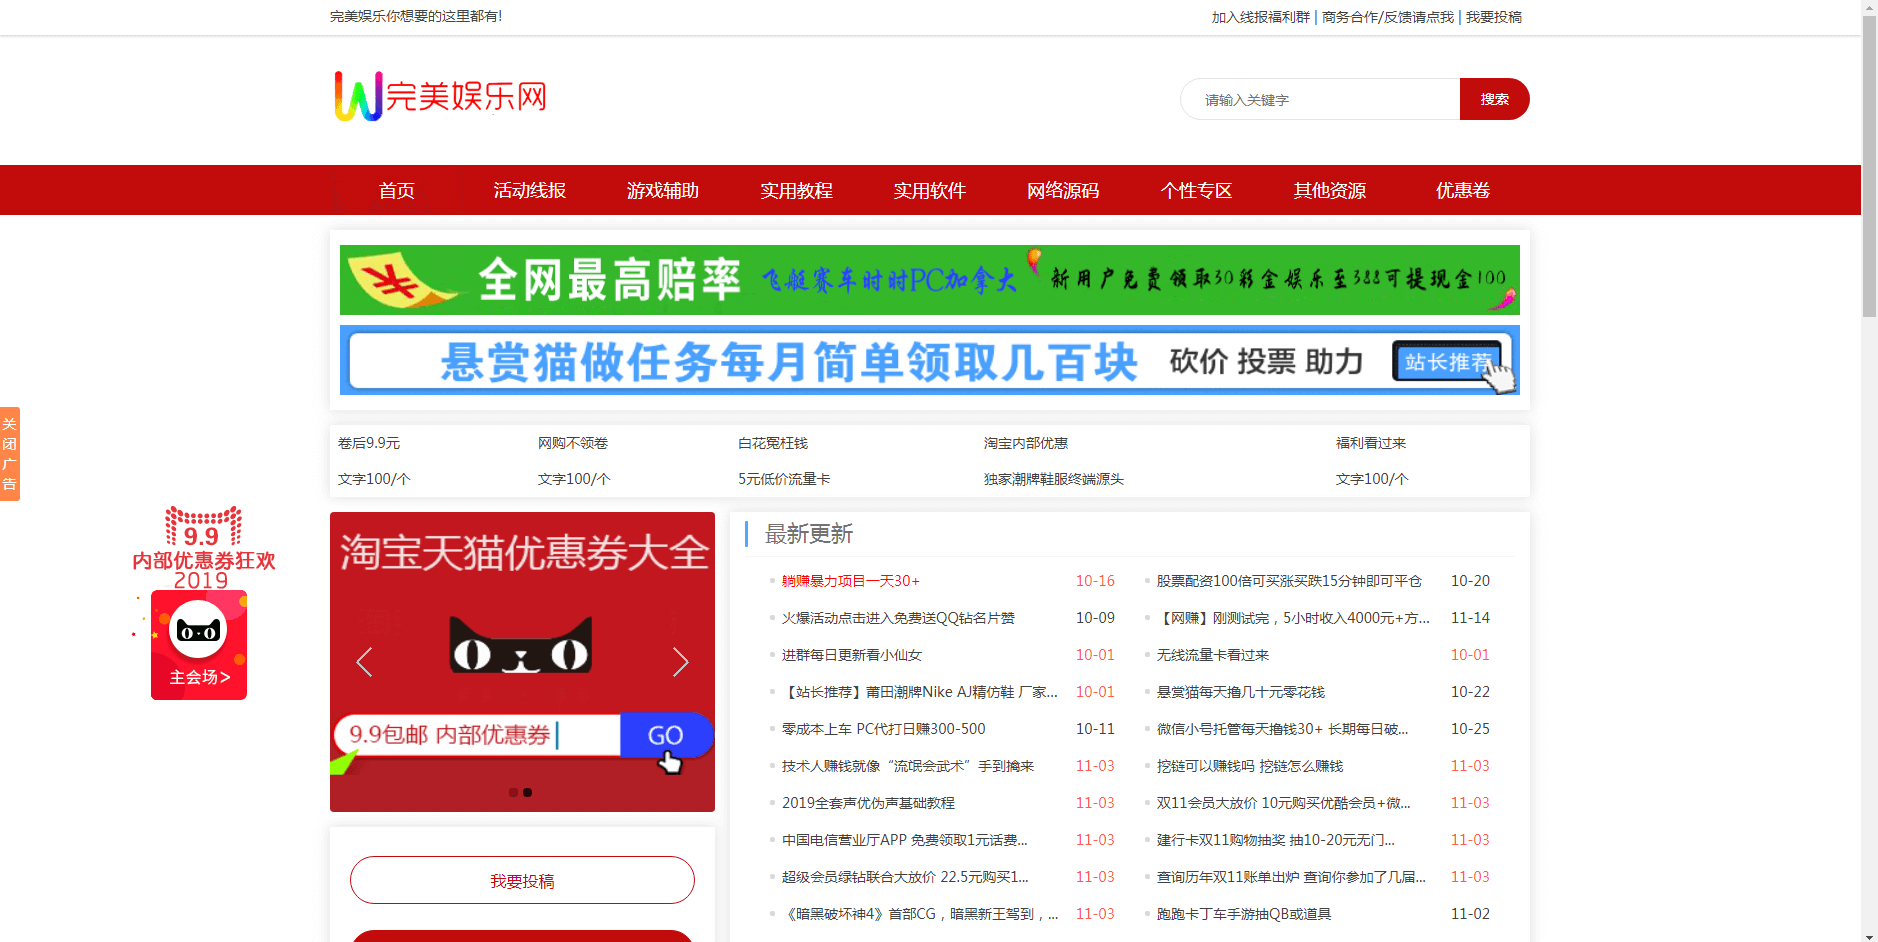Close the side ad via 关闭广告
The image size is (1878, 942).
[10, 452]
